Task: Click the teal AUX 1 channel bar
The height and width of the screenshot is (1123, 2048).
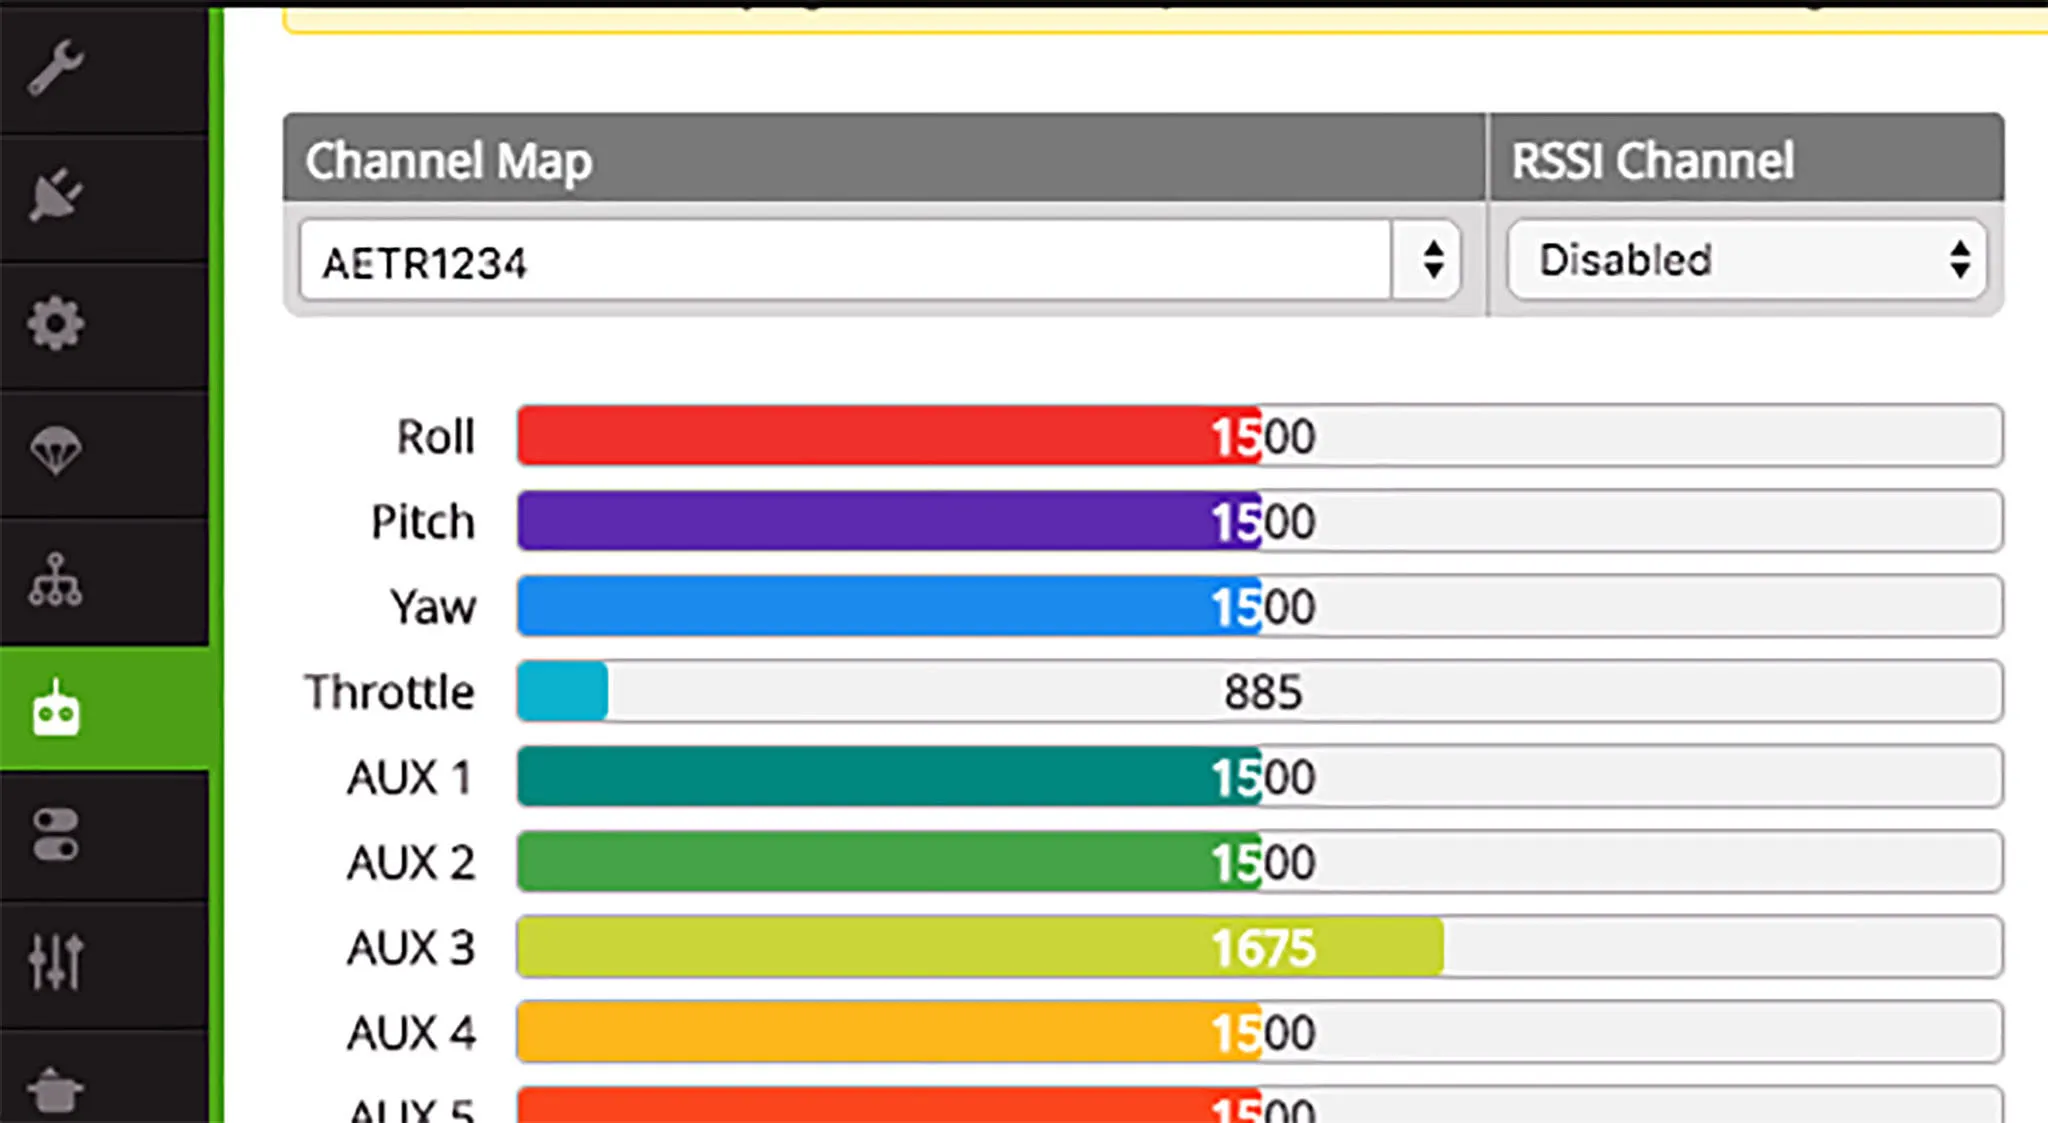Action: point(1260,776)
